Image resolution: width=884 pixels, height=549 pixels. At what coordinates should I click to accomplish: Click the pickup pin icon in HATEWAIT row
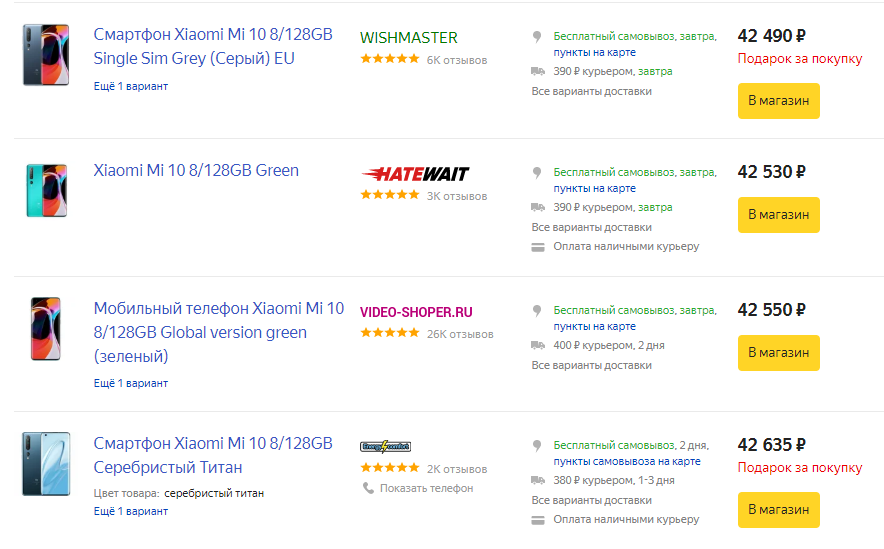pos(537,172)
